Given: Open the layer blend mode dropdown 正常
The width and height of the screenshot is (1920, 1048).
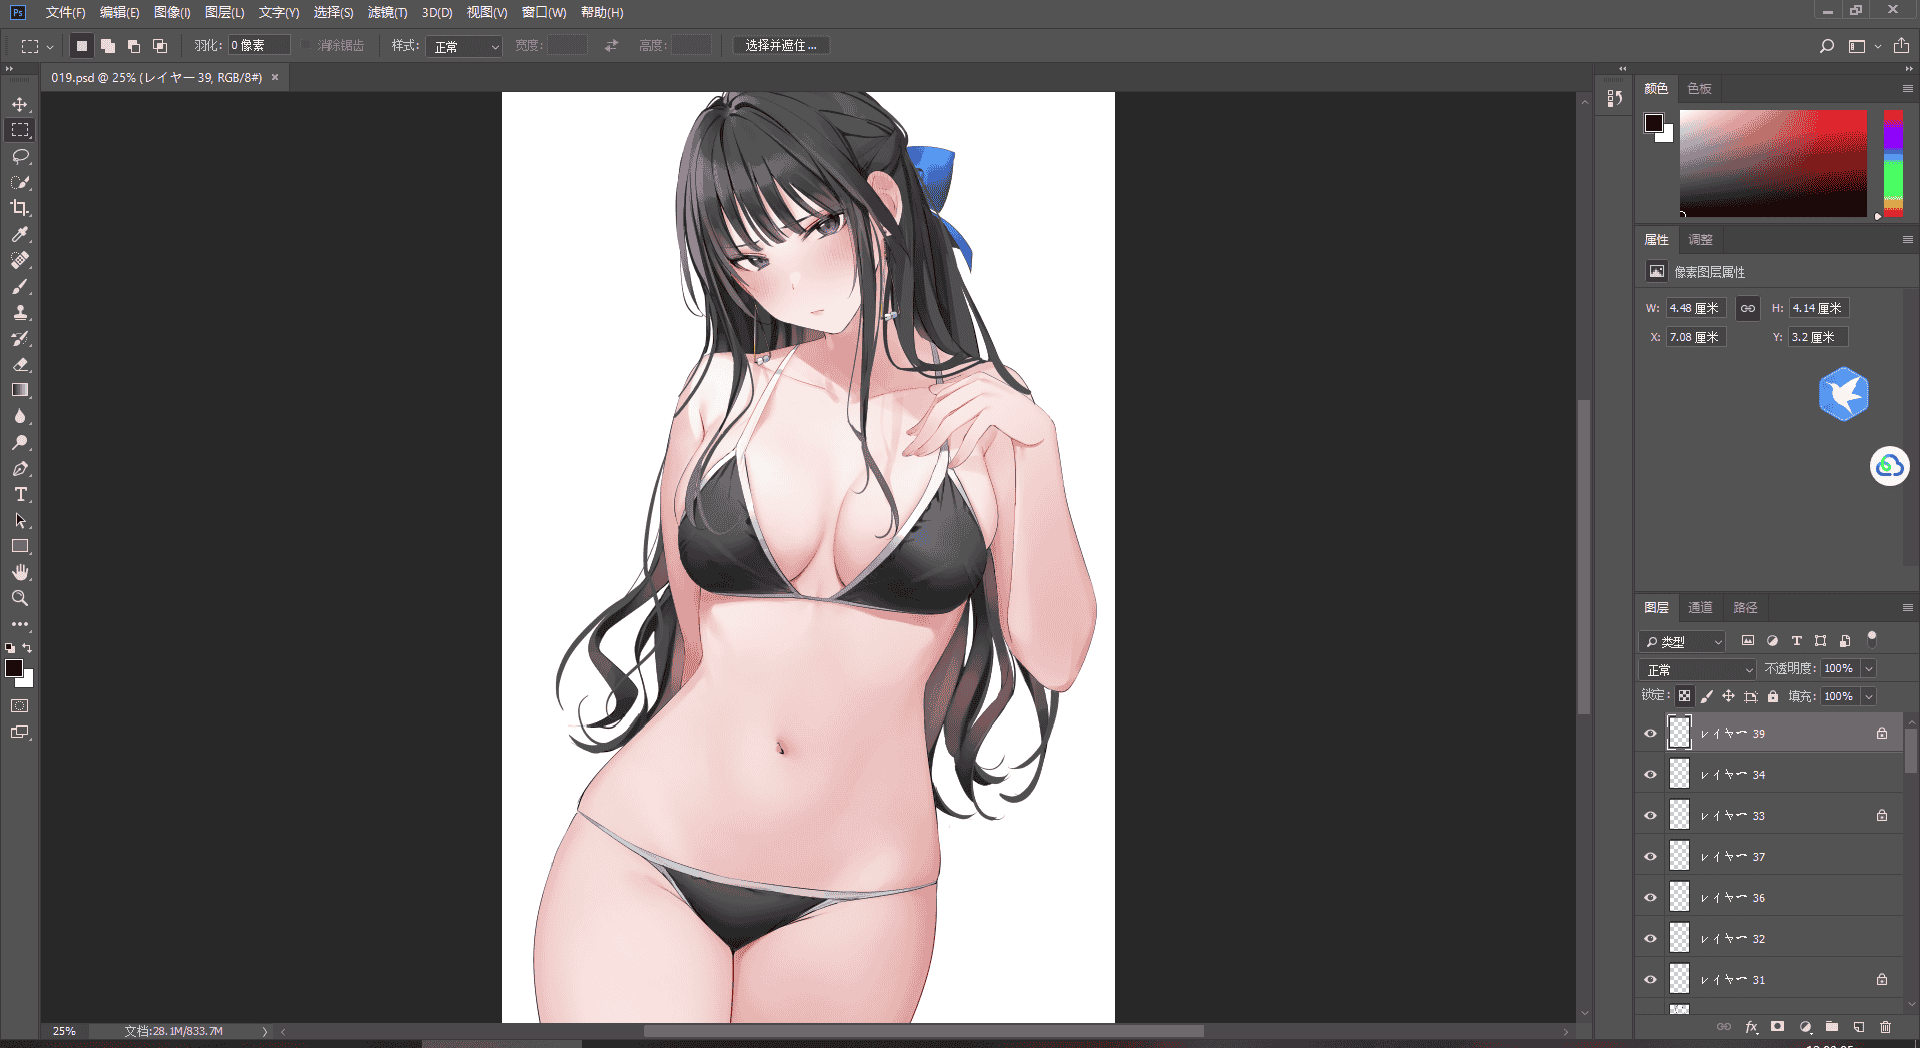Looking at the screenshot, I should [1697, 669].
